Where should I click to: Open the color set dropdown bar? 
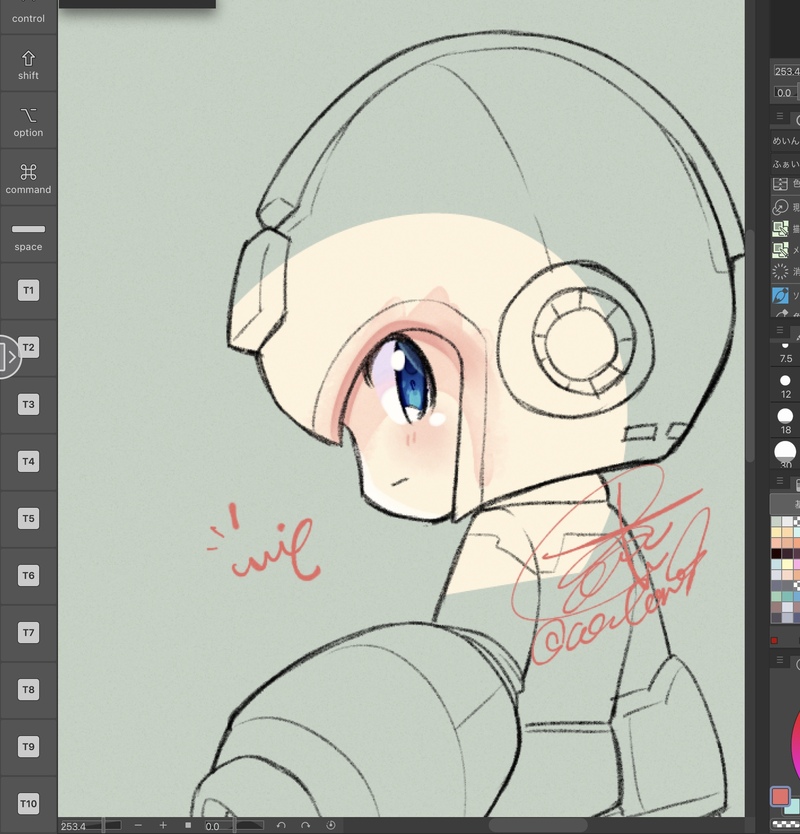pyautogui.click(x=786, y=503)
